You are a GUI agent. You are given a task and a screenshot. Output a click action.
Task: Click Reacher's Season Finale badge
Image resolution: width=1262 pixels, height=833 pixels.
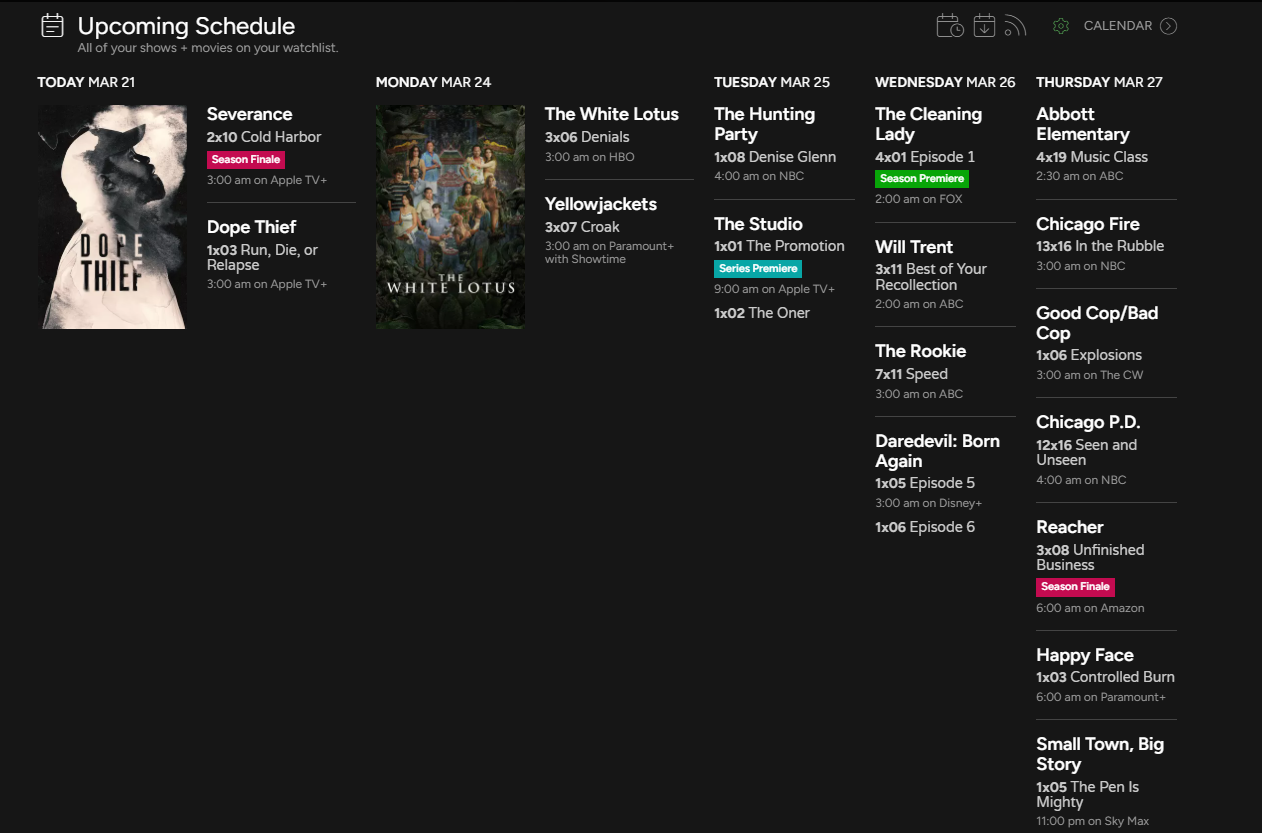click(1075, 586)
